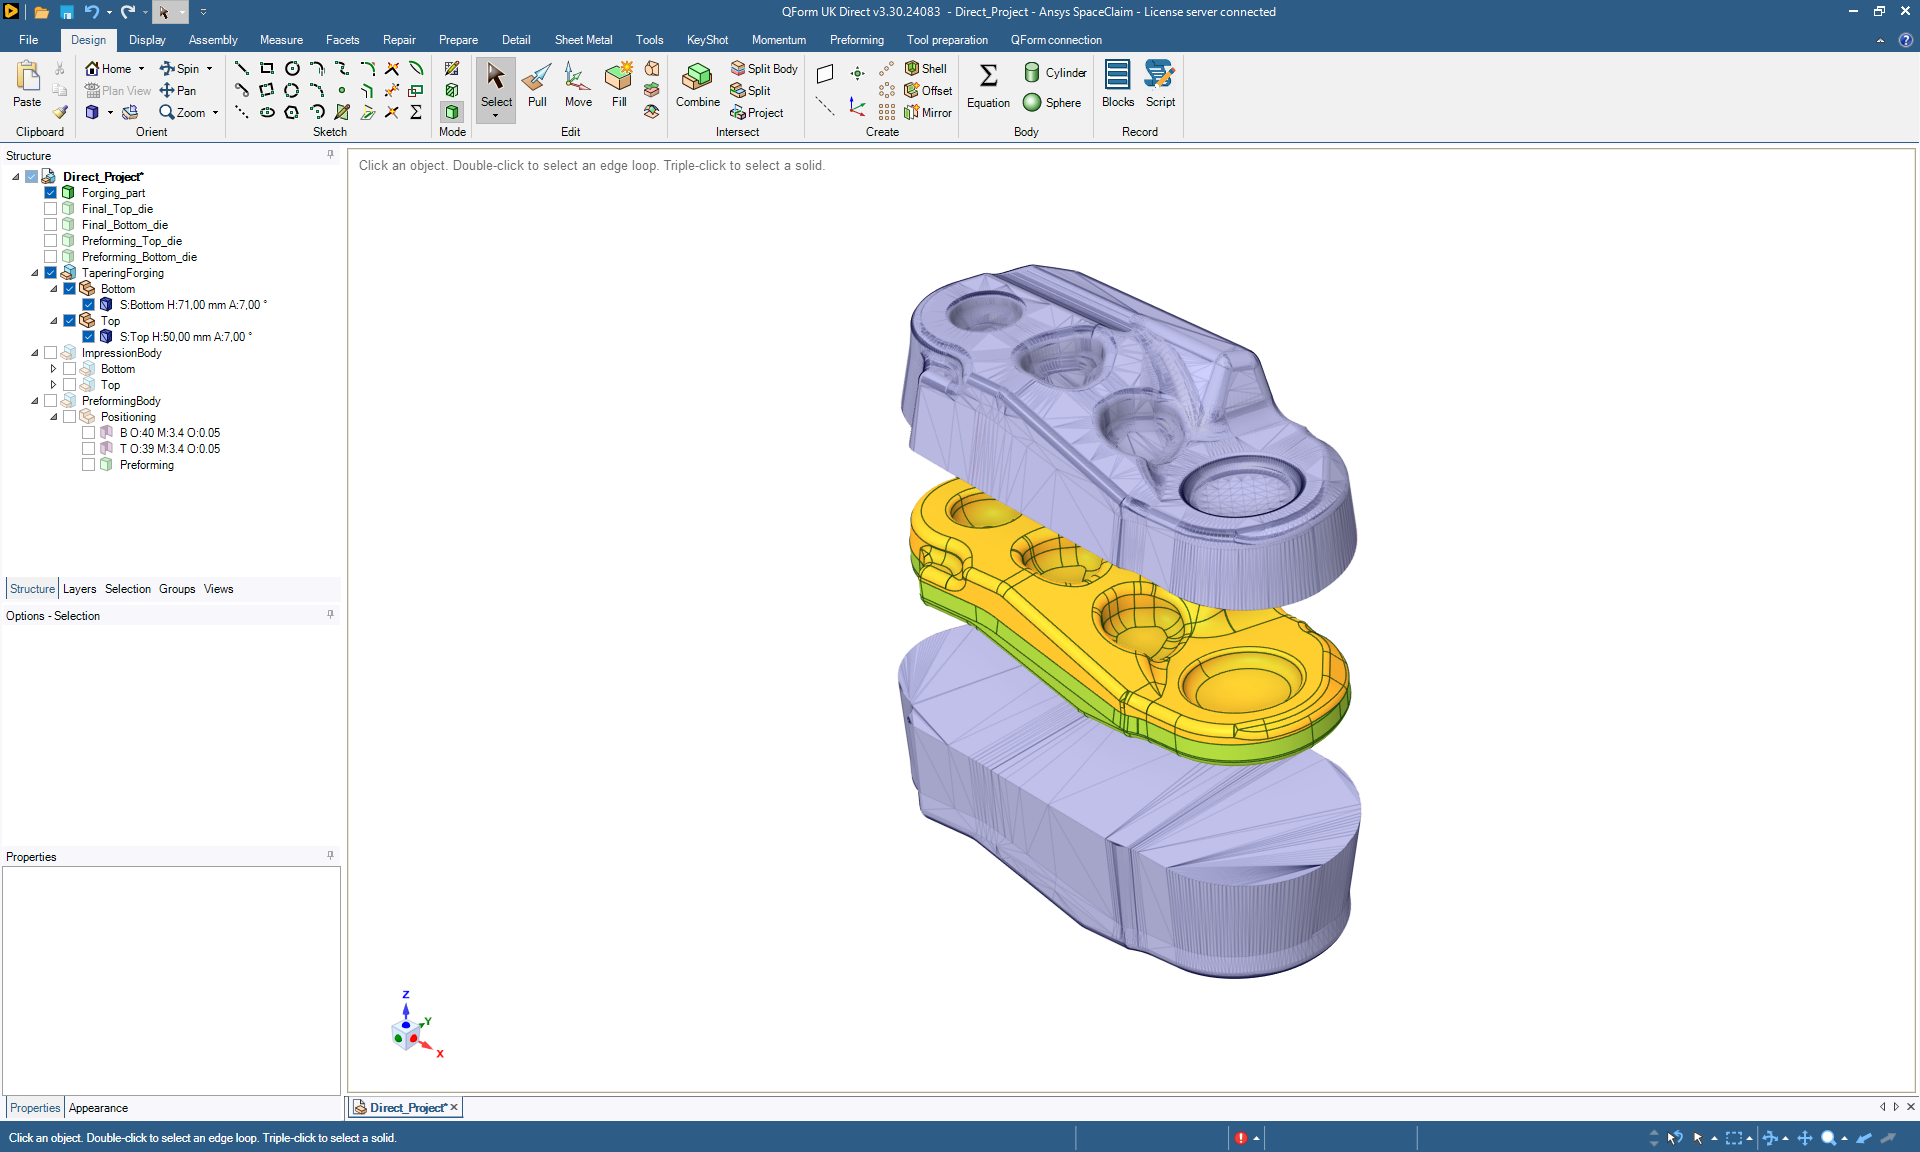Select the Shell tool
The image size is (1920, 1152).
point(926,69)
